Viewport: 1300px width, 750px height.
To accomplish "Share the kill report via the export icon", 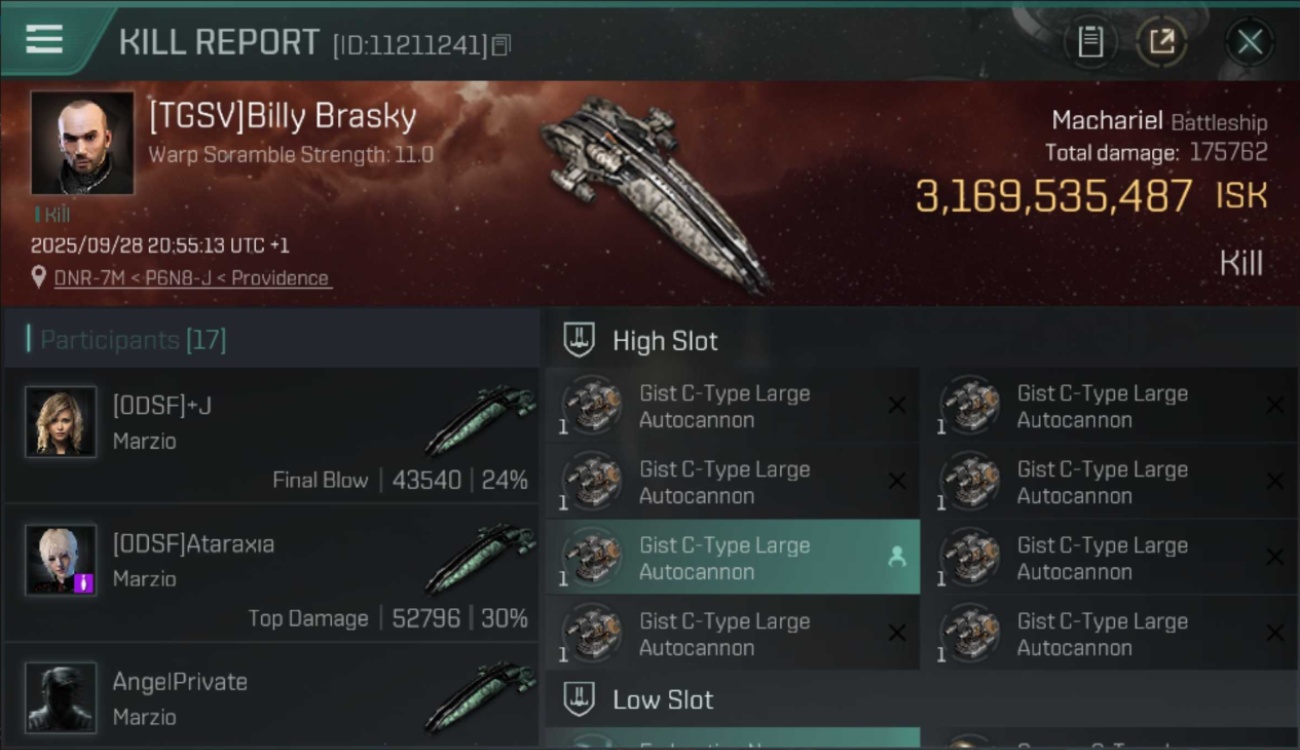I will point(1161,42).
